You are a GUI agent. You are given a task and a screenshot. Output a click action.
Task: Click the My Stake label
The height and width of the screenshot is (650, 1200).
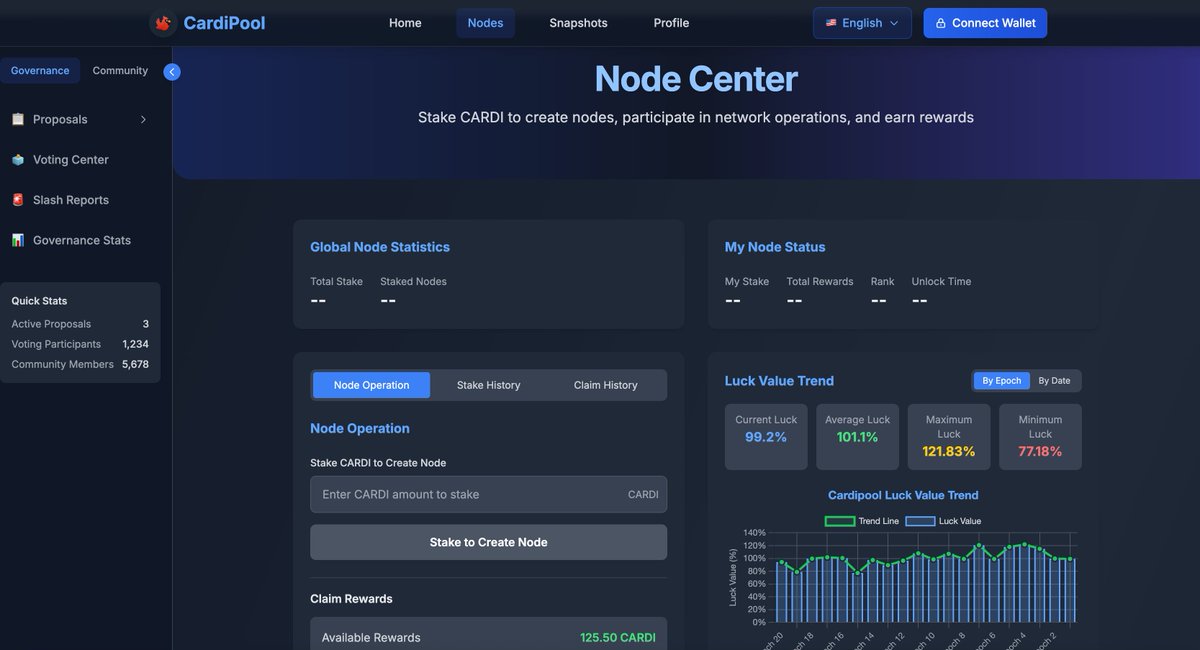[x=747, y=282]
